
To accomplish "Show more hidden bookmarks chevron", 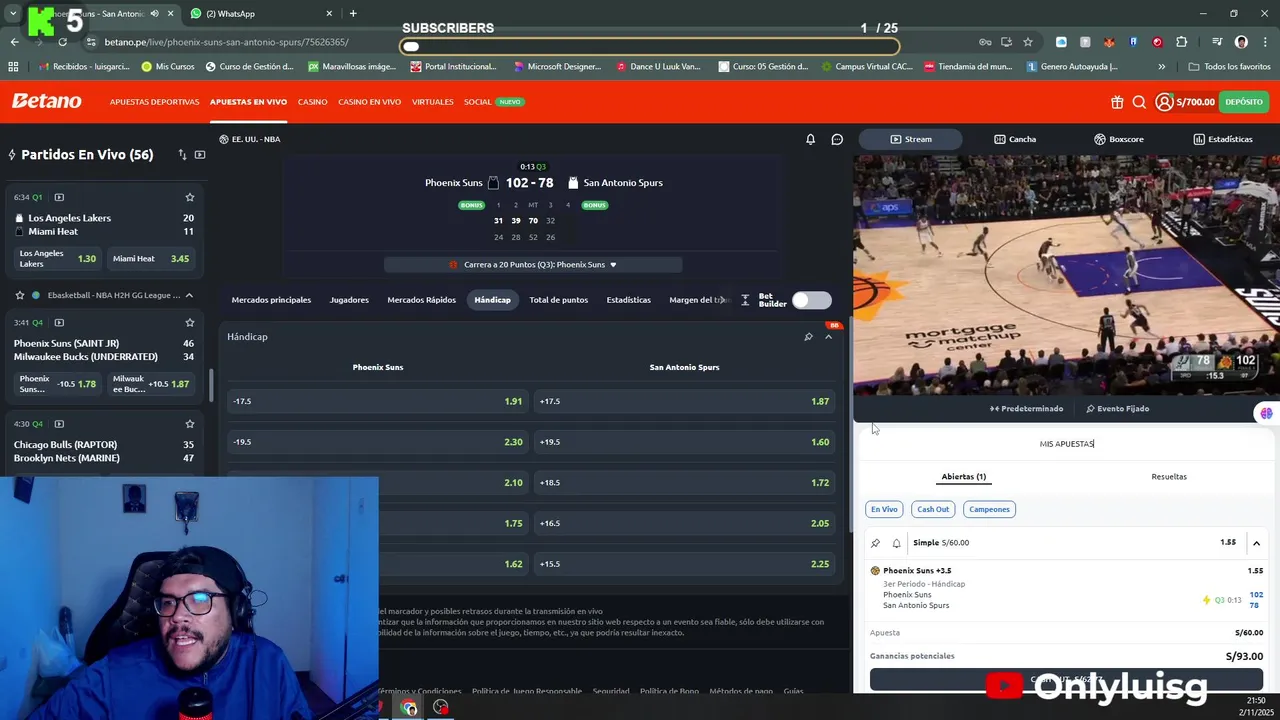I will click(1161, 67).
